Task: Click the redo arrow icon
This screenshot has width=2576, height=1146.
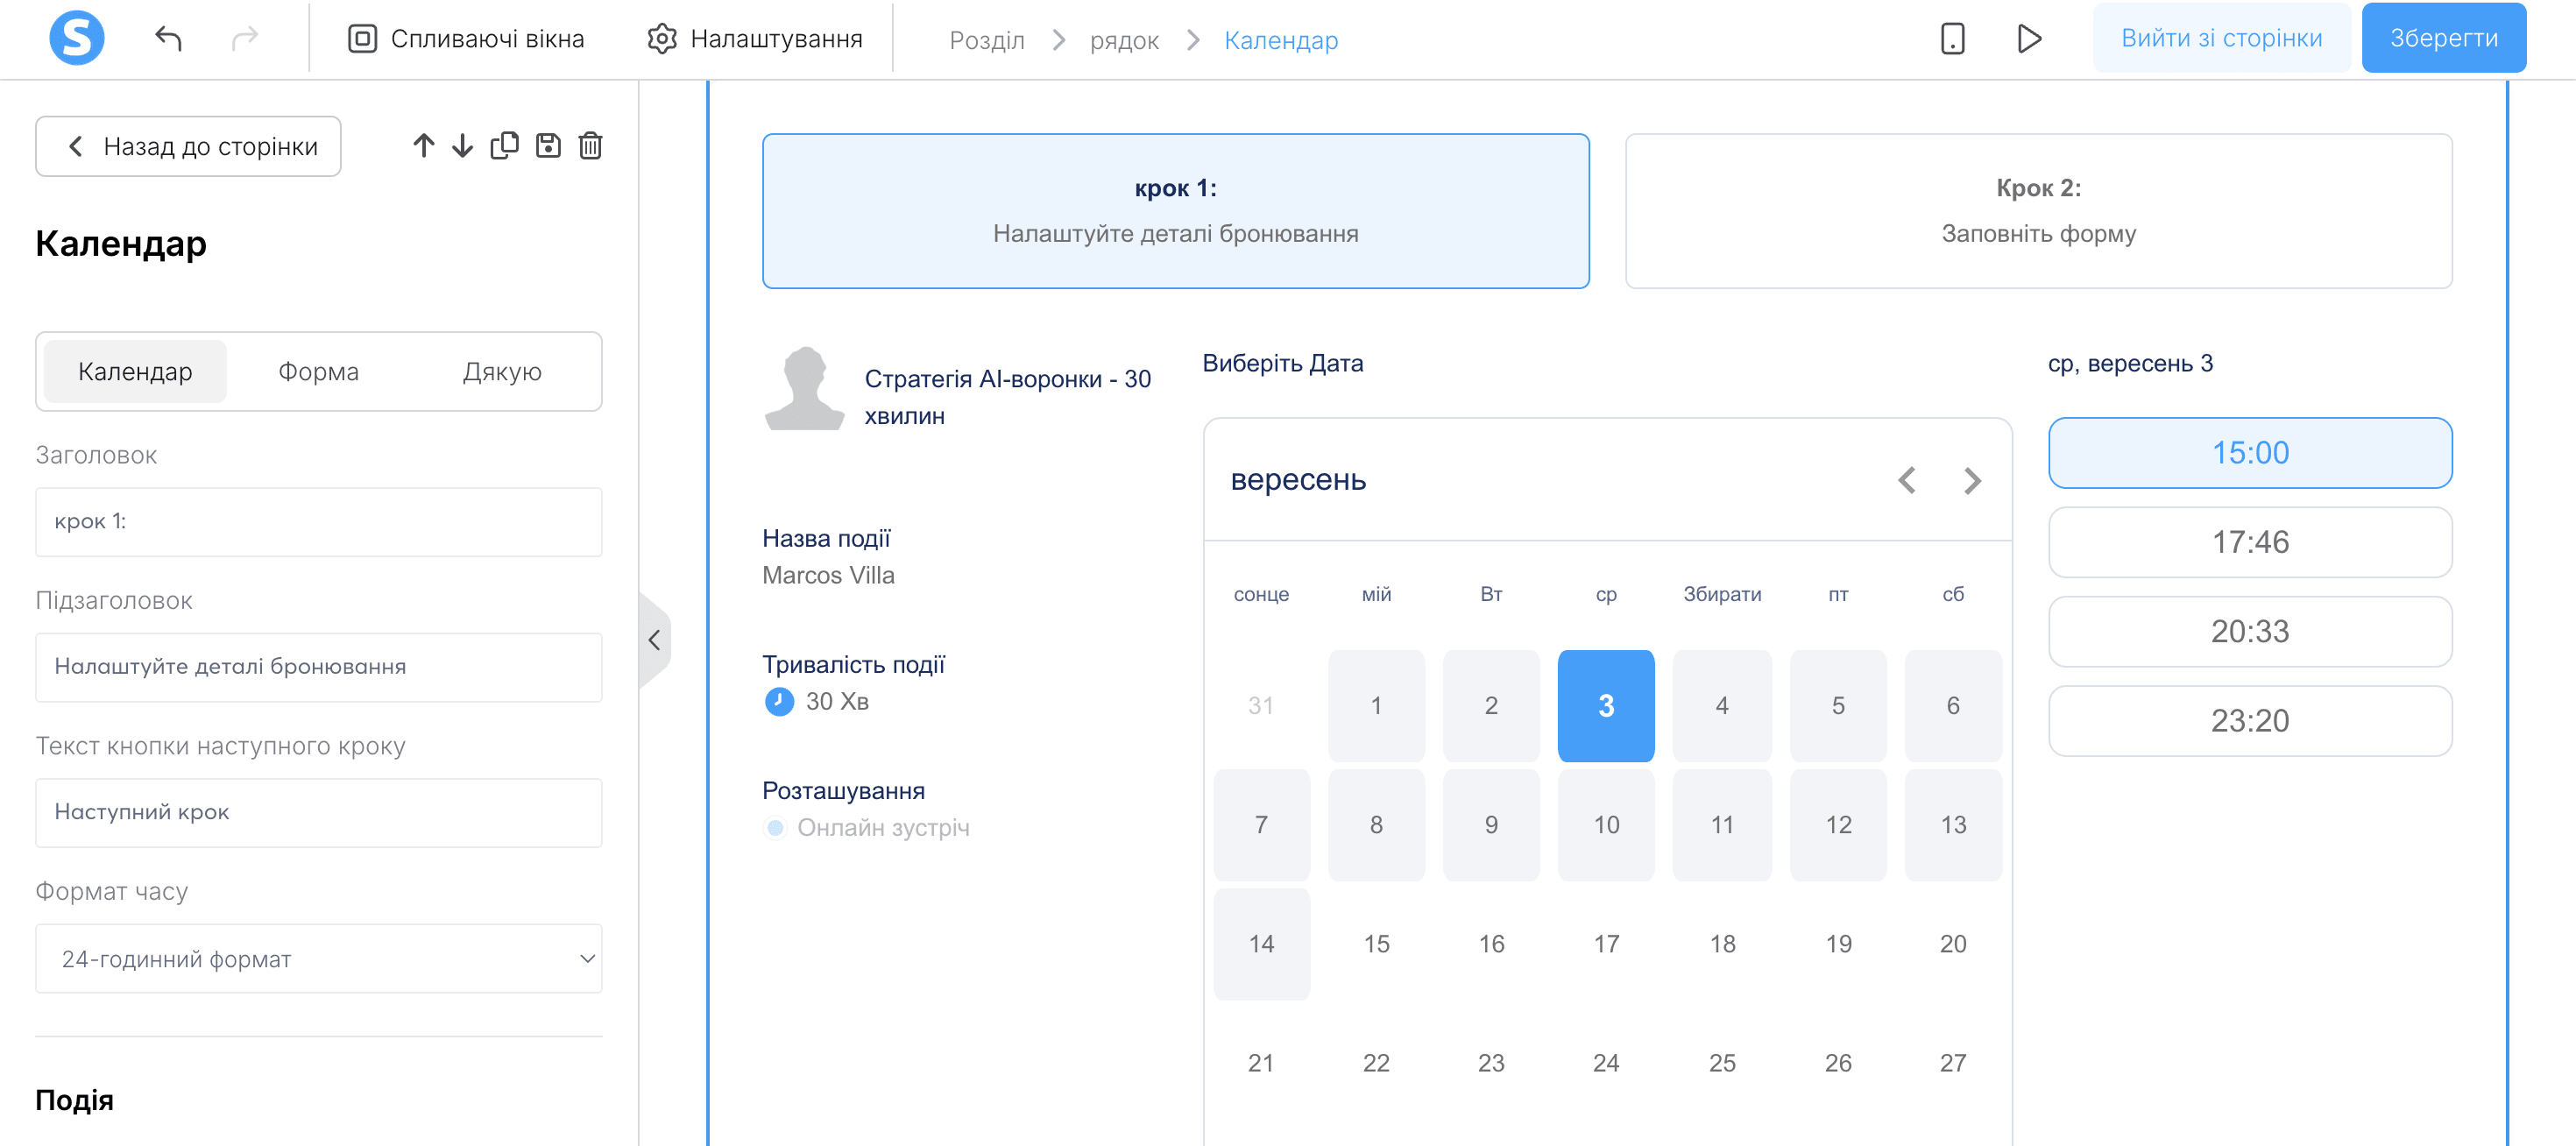Action: (x=245, y=39)
